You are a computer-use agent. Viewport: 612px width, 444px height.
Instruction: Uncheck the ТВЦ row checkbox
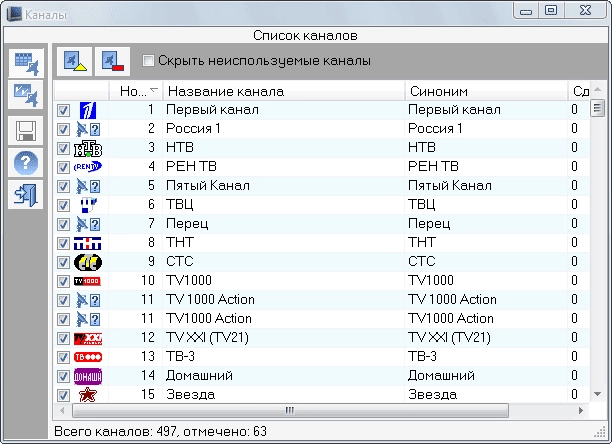(63, 205)
